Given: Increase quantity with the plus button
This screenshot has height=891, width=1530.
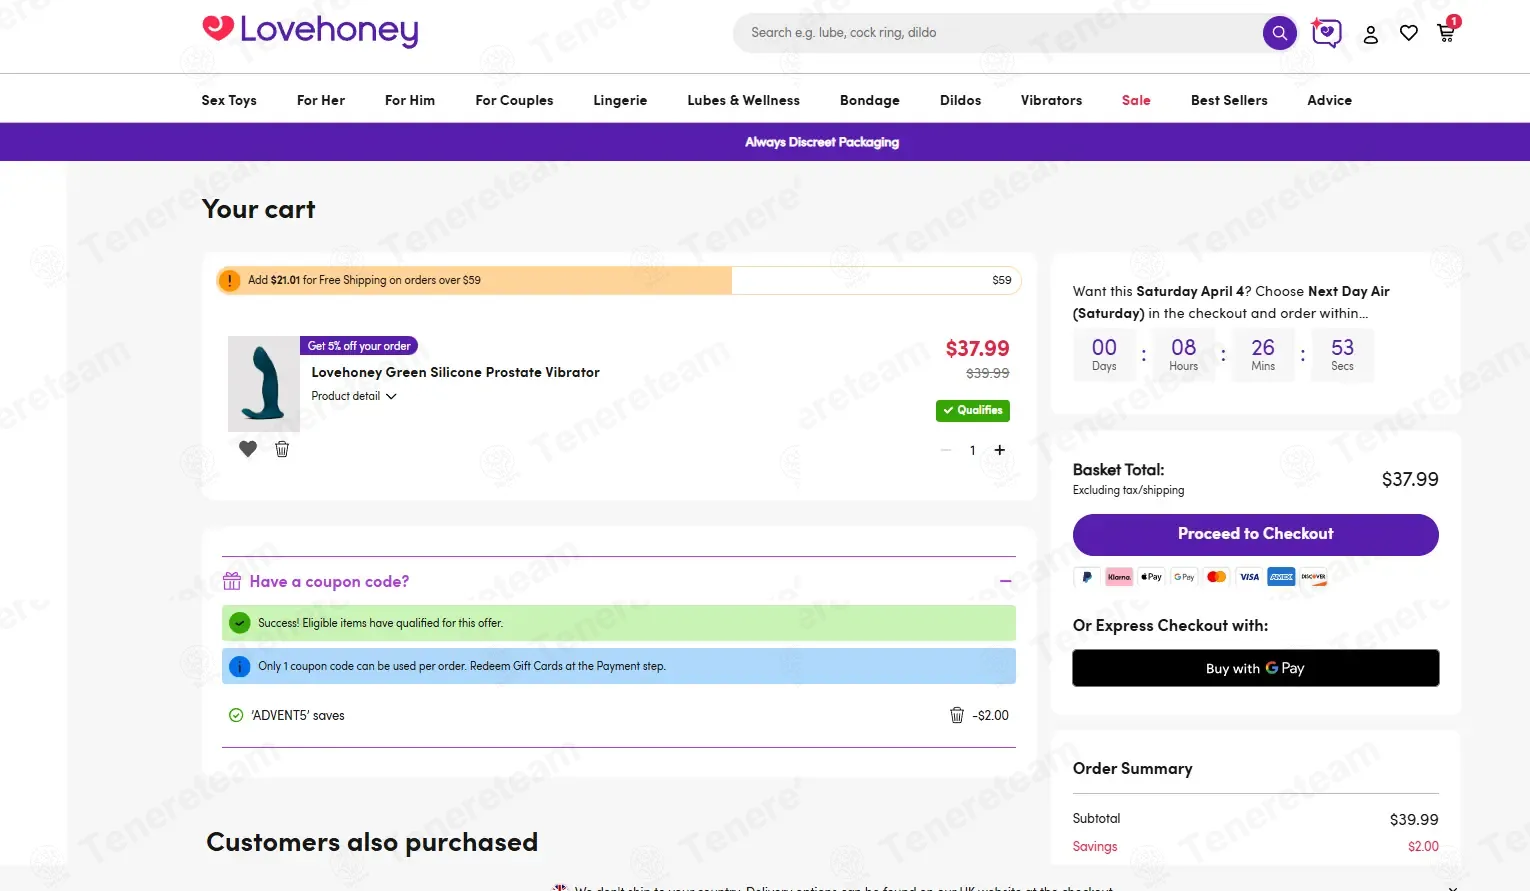Looking at the screenshot, I should tap(1000, 450).
